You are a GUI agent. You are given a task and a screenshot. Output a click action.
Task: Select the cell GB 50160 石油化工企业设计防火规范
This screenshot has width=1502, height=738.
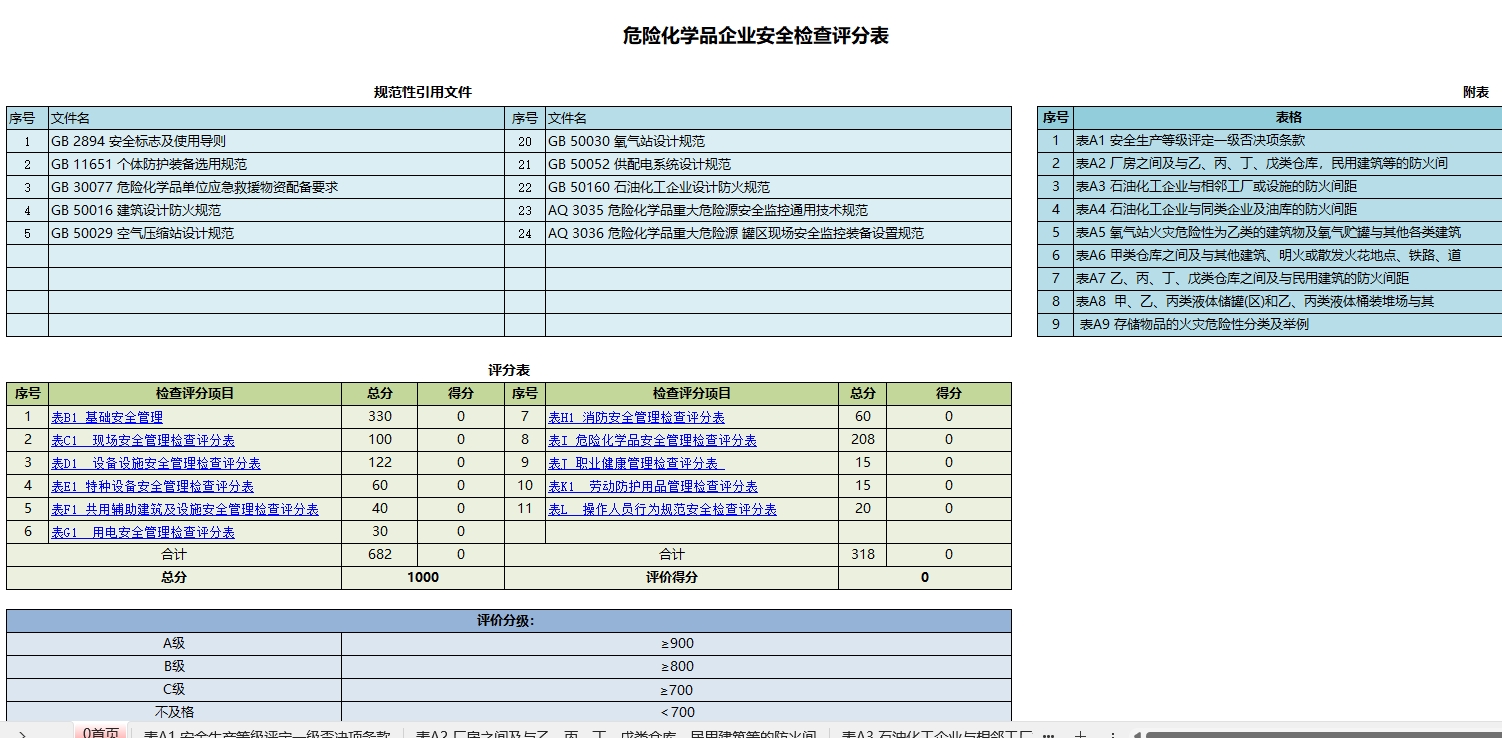(x=778, y=187)
